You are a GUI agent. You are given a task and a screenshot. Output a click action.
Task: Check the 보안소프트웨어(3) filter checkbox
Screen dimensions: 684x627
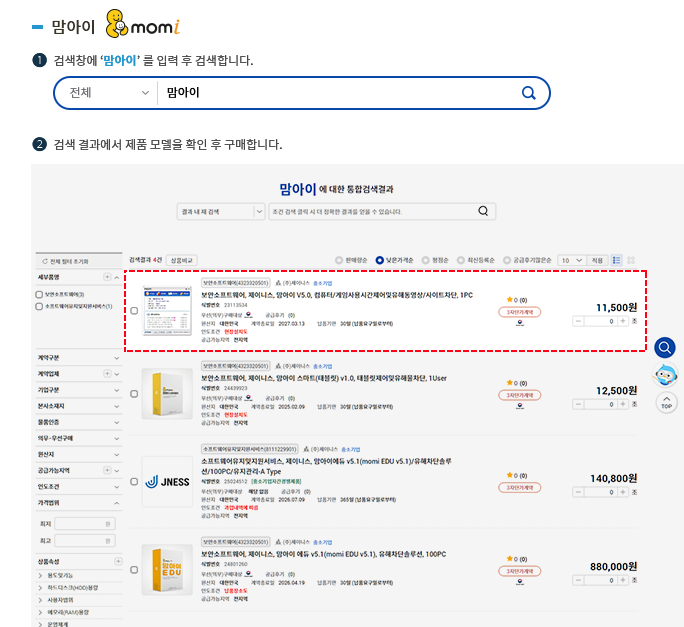coord(39,295)
